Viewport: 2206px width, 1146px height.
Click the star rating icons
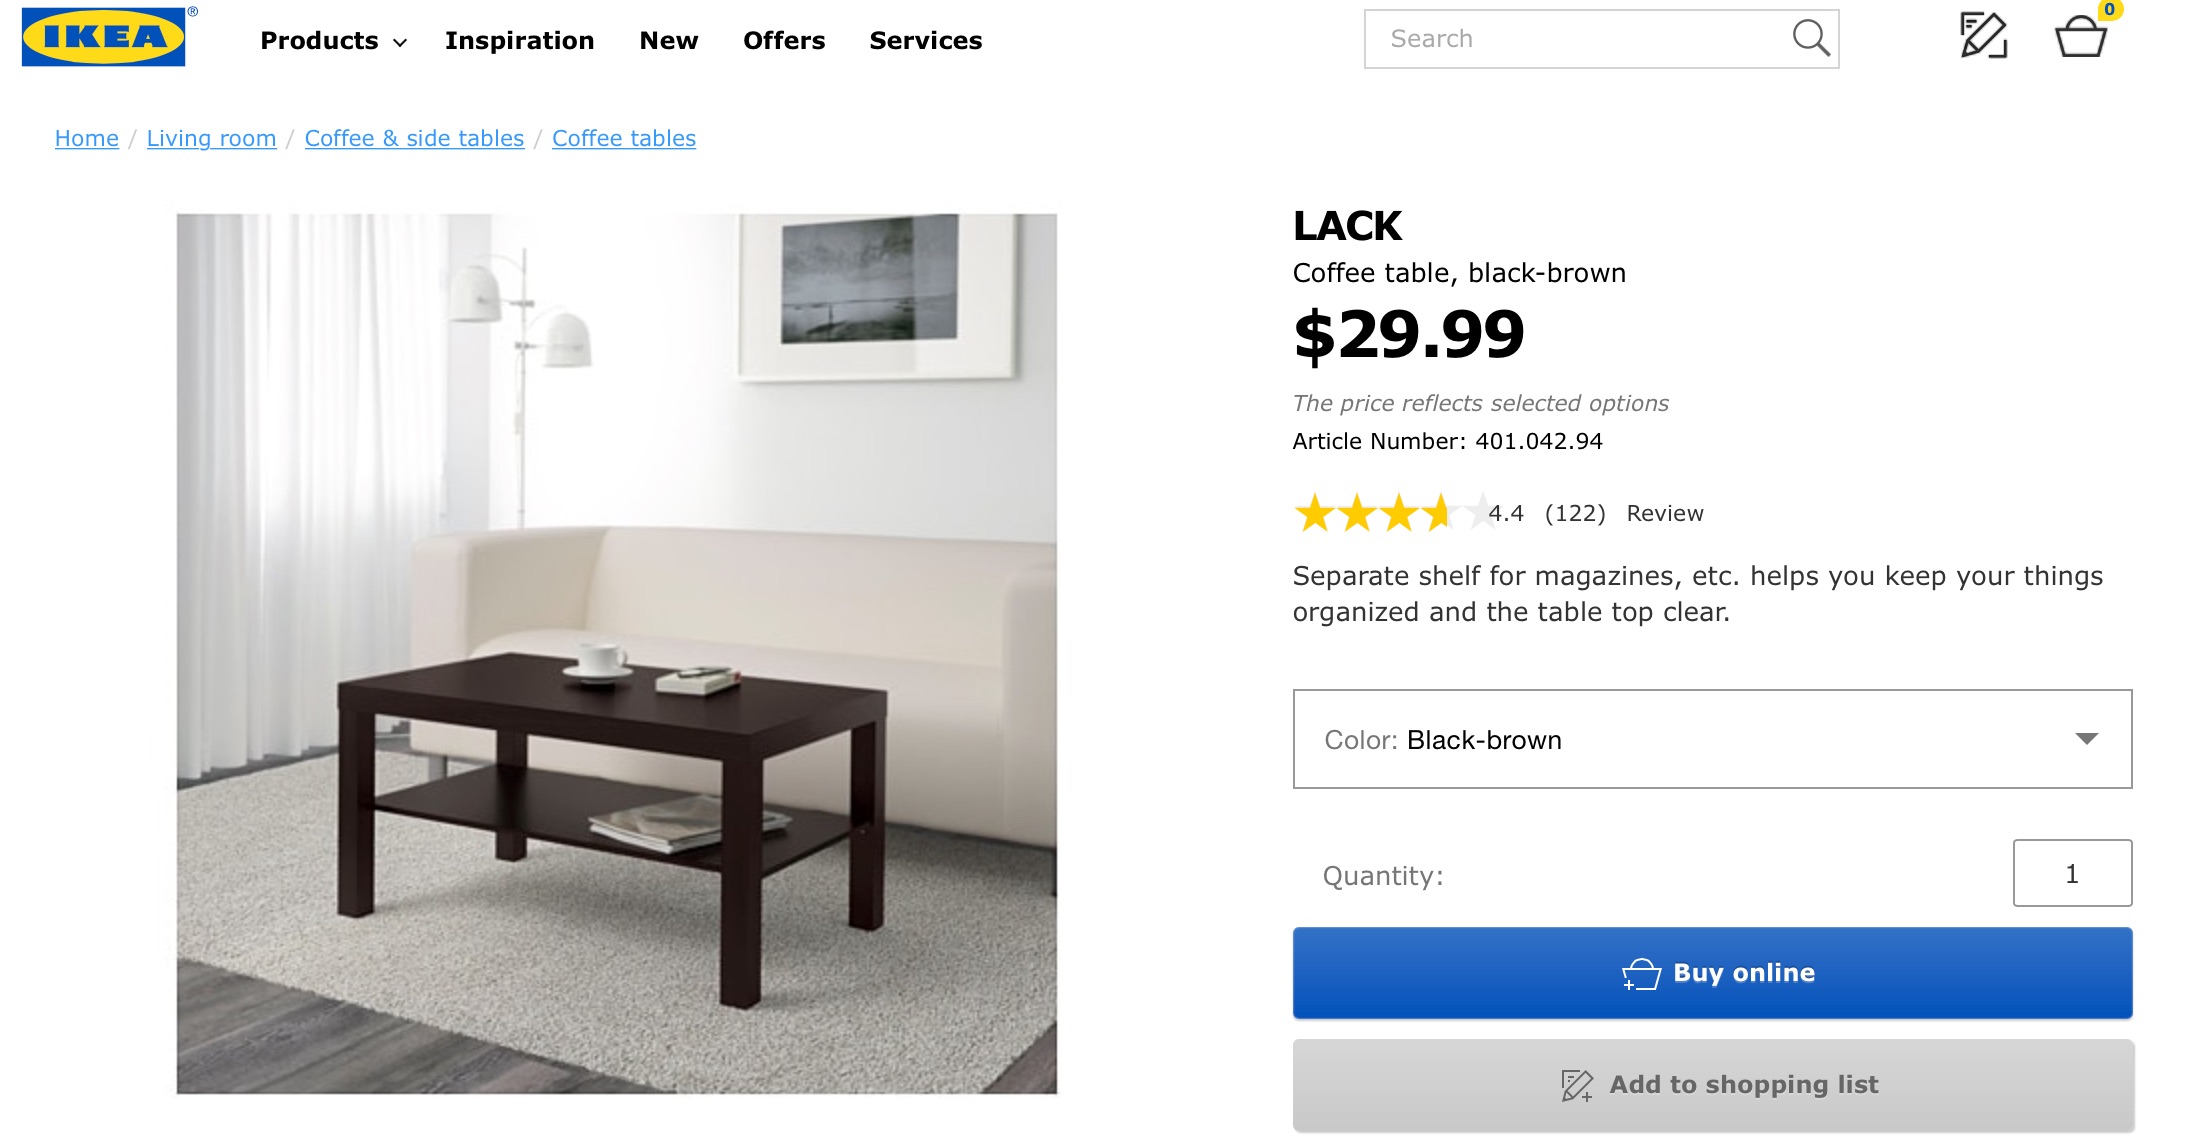coord(1392,513)
